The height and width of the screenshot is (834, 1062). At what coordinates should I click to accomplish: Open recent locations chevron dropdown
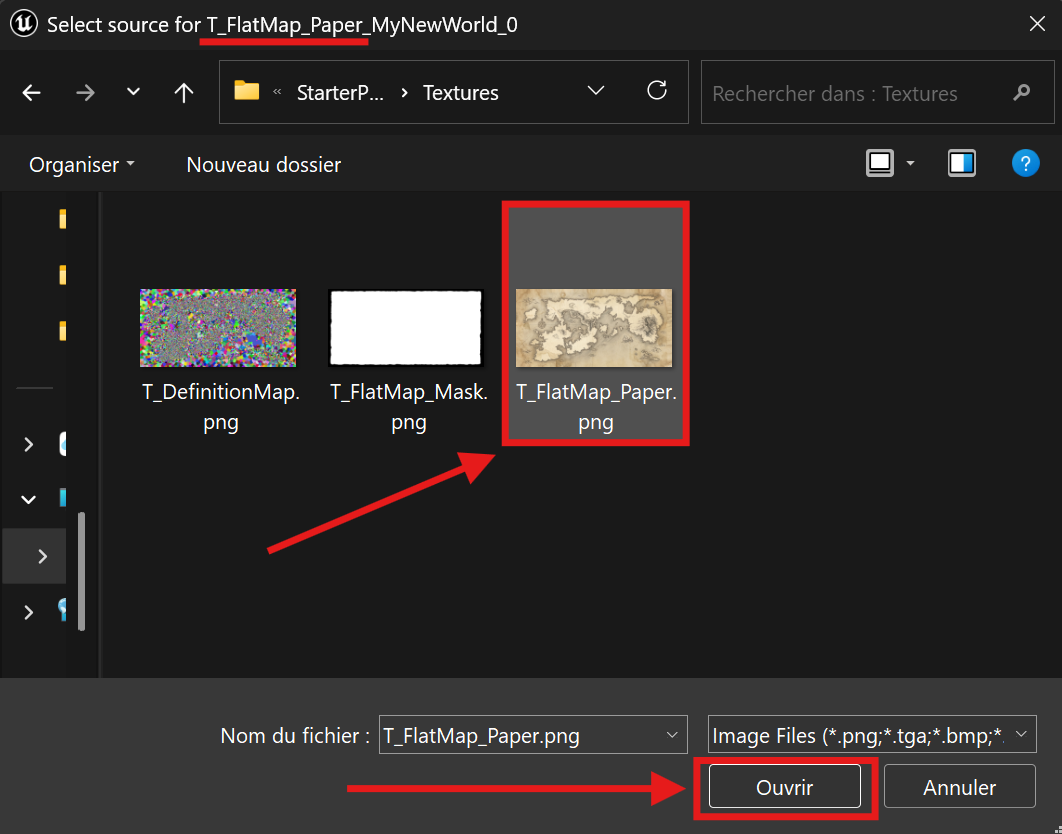pyautogui.click(x=133, y=91)
